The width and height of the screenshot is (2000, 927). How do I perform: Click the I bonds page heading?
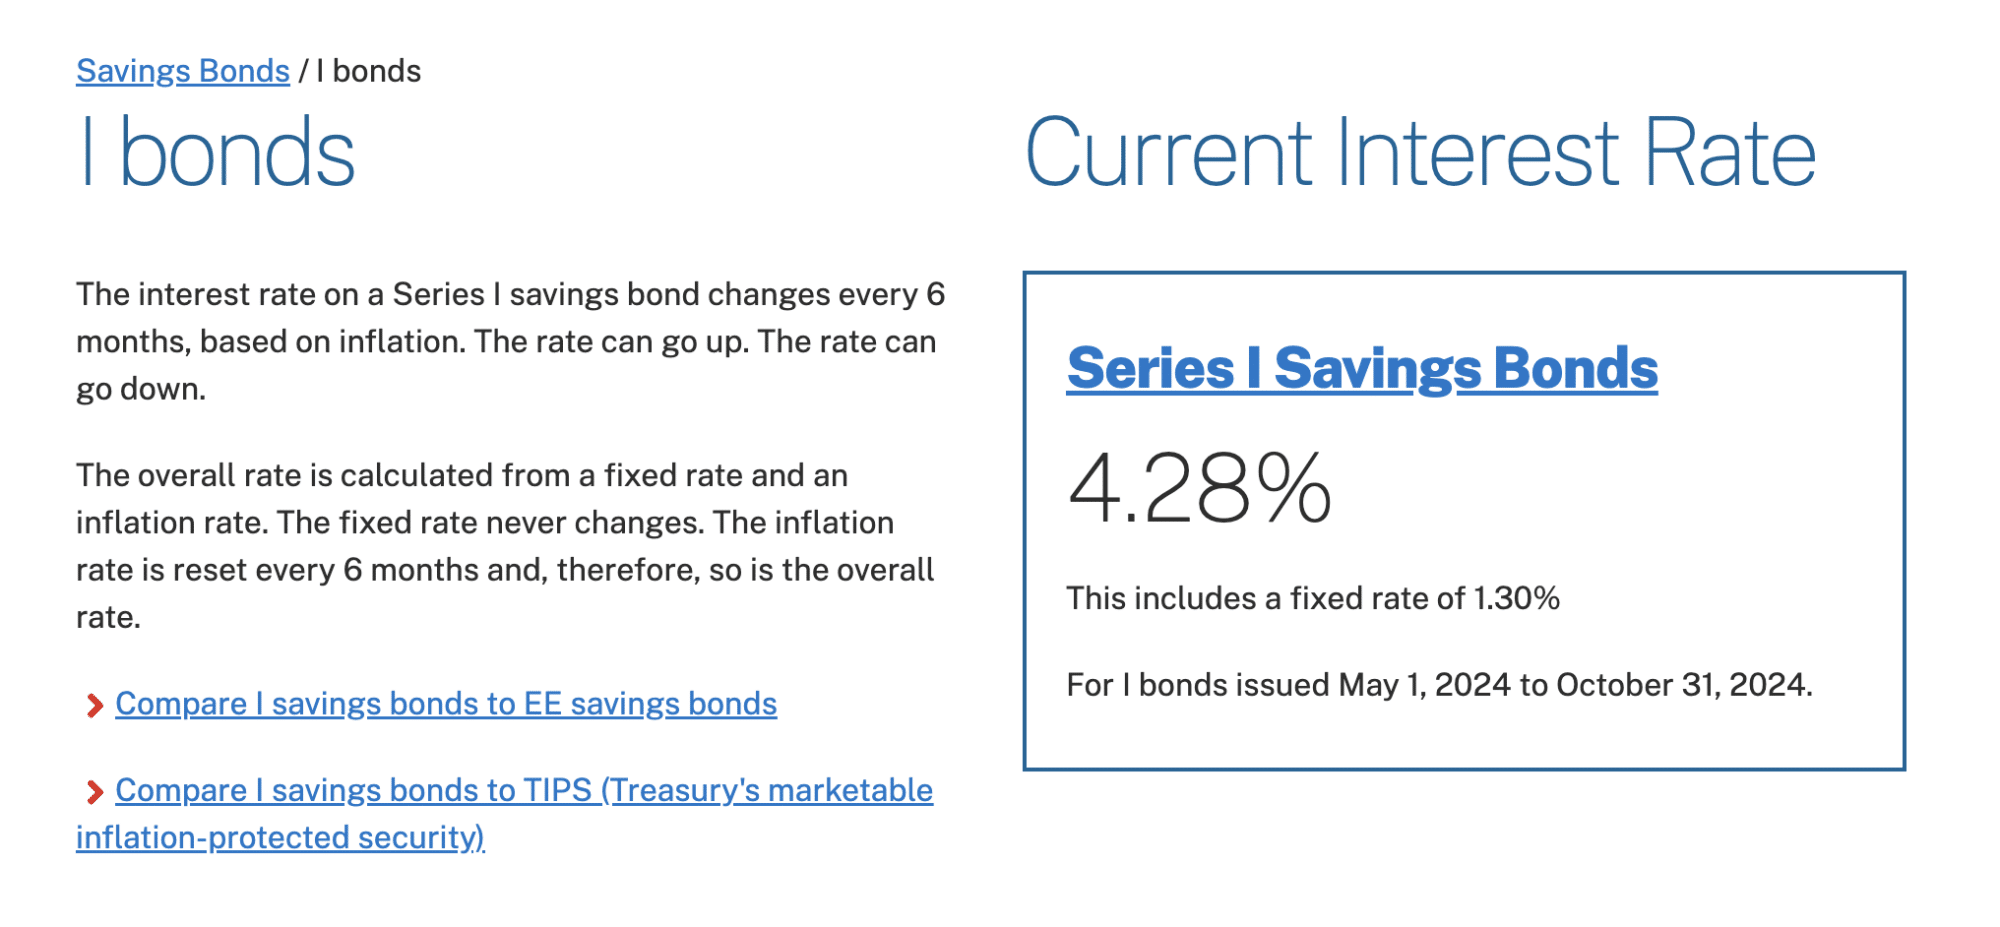point(213,152)
